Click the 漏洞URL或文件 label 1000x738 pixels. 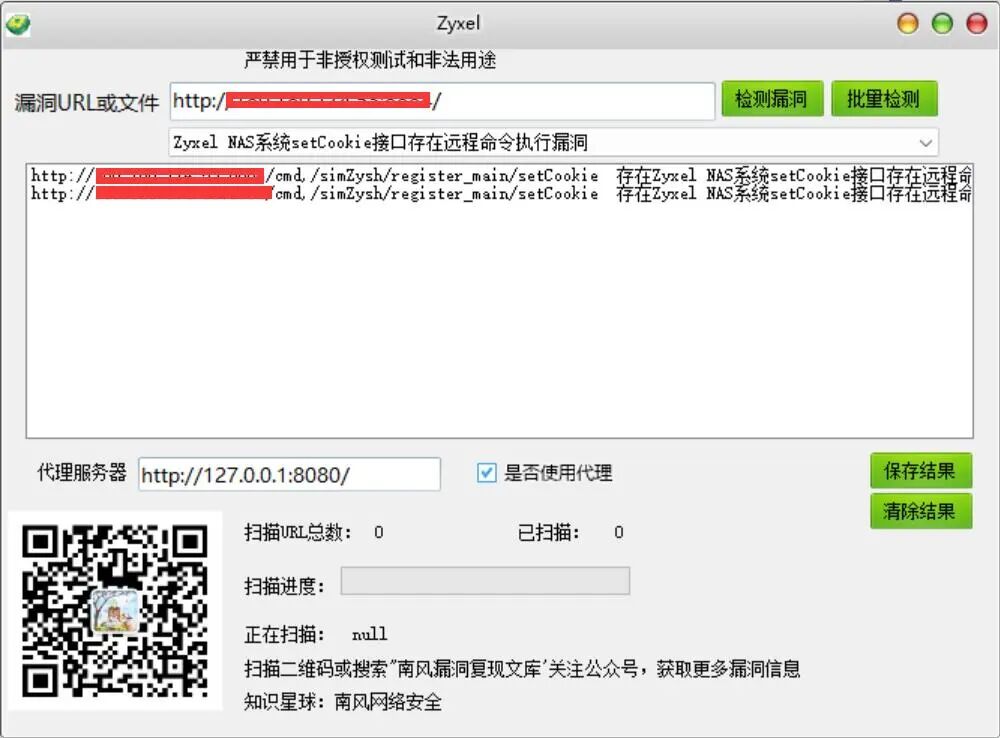click(87, 102)
